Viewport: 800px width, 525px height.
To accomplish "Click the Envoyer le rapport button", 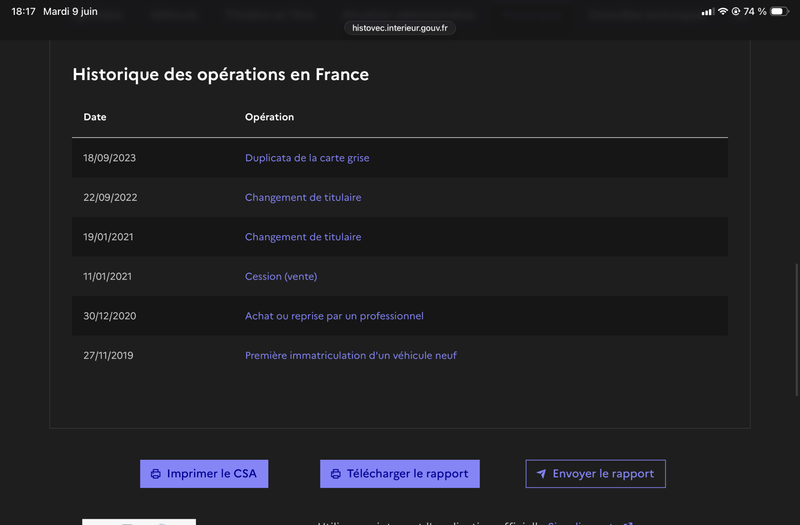I will pyautogui.click(x=595, y=474).
